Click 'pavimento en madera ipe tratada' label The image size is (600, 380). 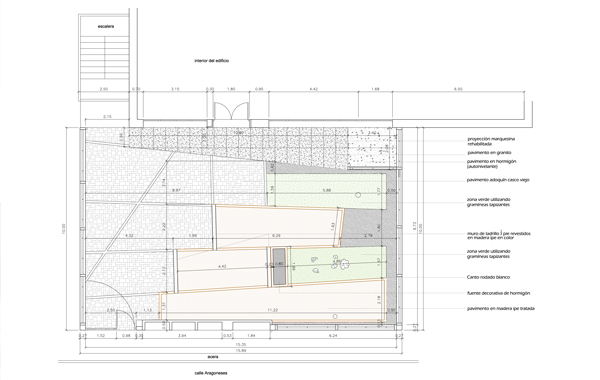click(501, 308)
